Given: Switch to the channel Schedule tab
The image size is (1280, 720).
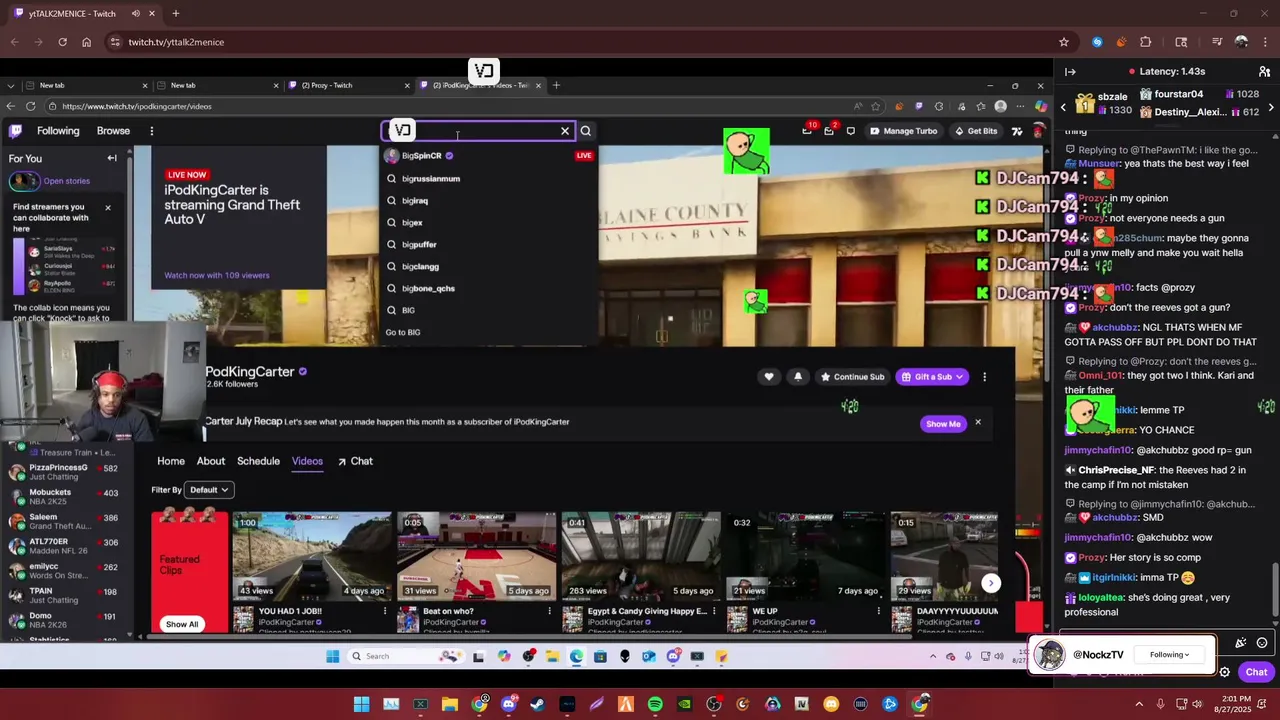Looking at the screenshot, I should pos(258,461).
